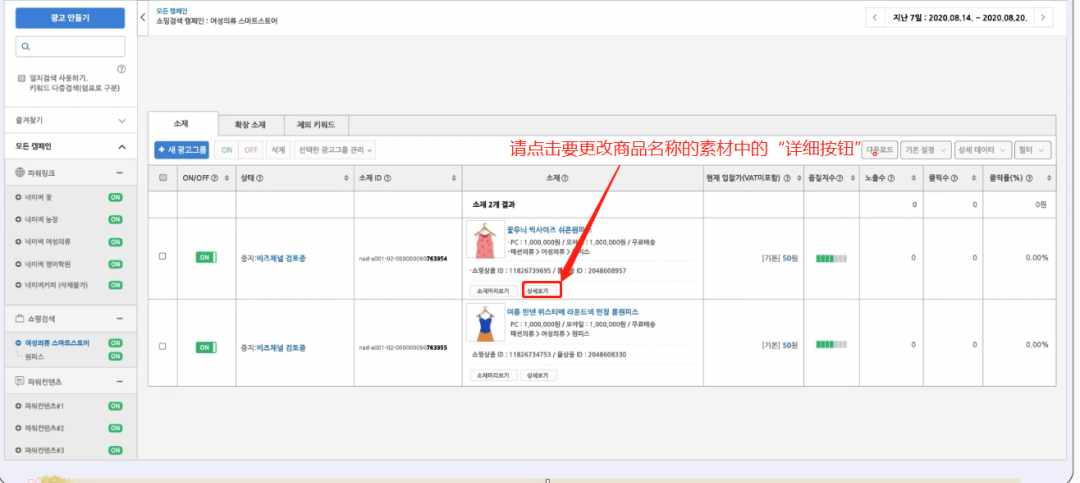
Task: Click the 다운로드 button
Action: pyautogui.click(x=880, y=150)
